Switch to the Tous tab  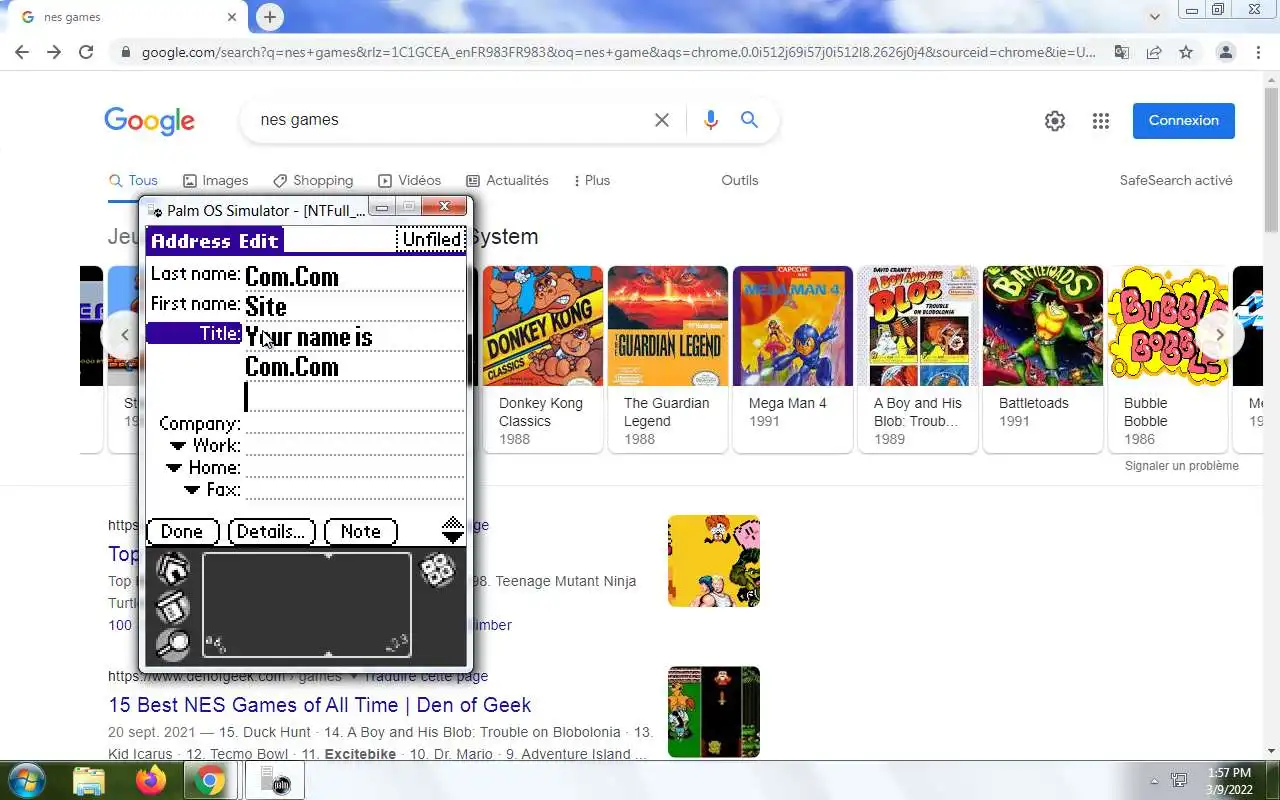pyautogui.click(x=133, y=180)
